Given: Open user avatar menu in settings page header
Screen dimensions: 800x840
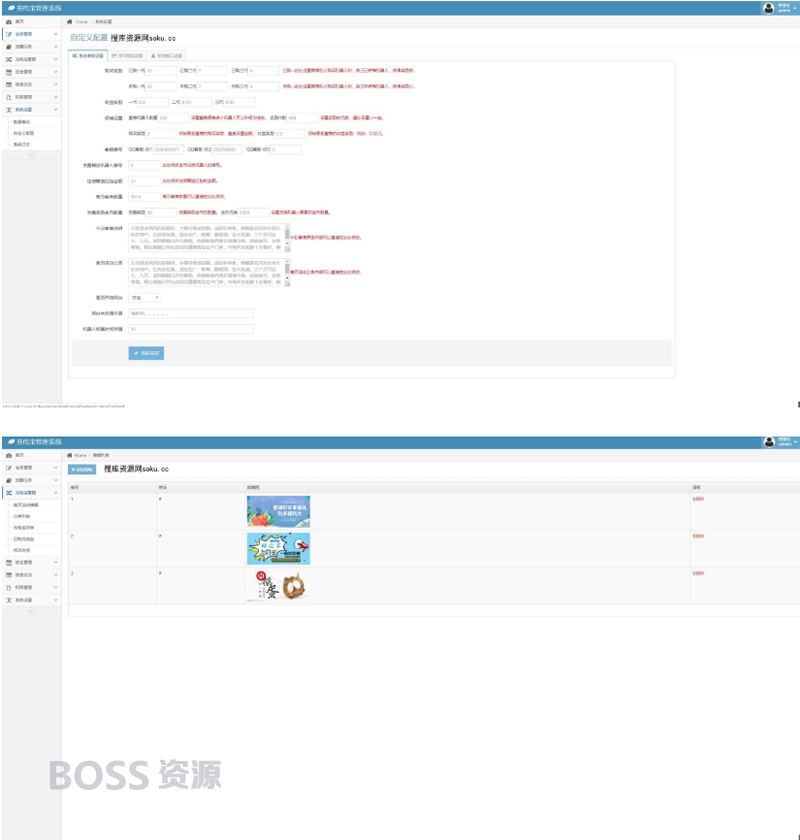Looking at the screenshot, I should tap(768, 8).
